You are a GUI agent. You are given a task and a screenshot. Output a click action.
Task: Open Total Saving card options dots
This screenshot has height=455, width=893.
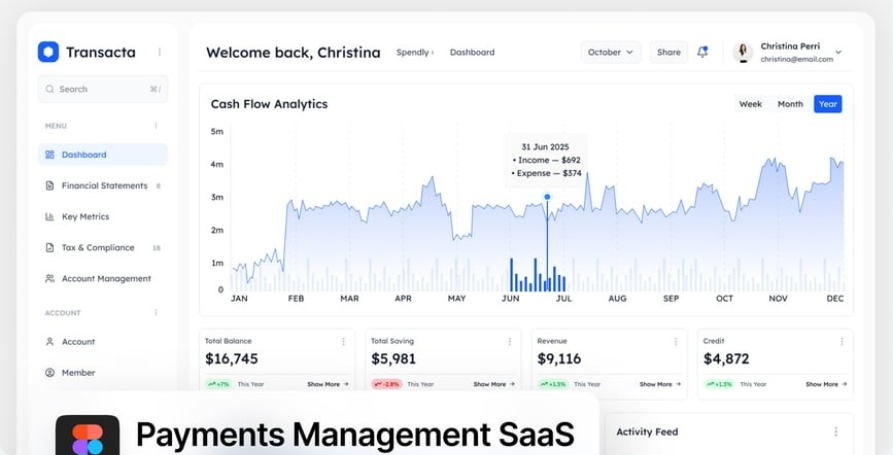[x=510, y=342]
